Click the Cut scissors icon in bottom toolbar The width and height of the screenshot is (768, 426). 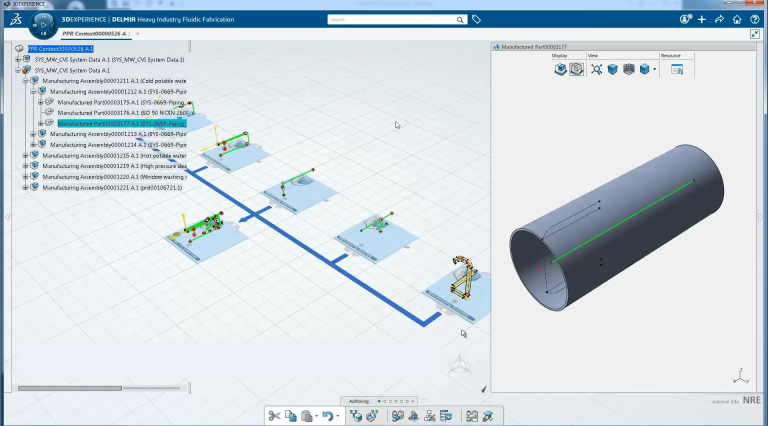275,416
